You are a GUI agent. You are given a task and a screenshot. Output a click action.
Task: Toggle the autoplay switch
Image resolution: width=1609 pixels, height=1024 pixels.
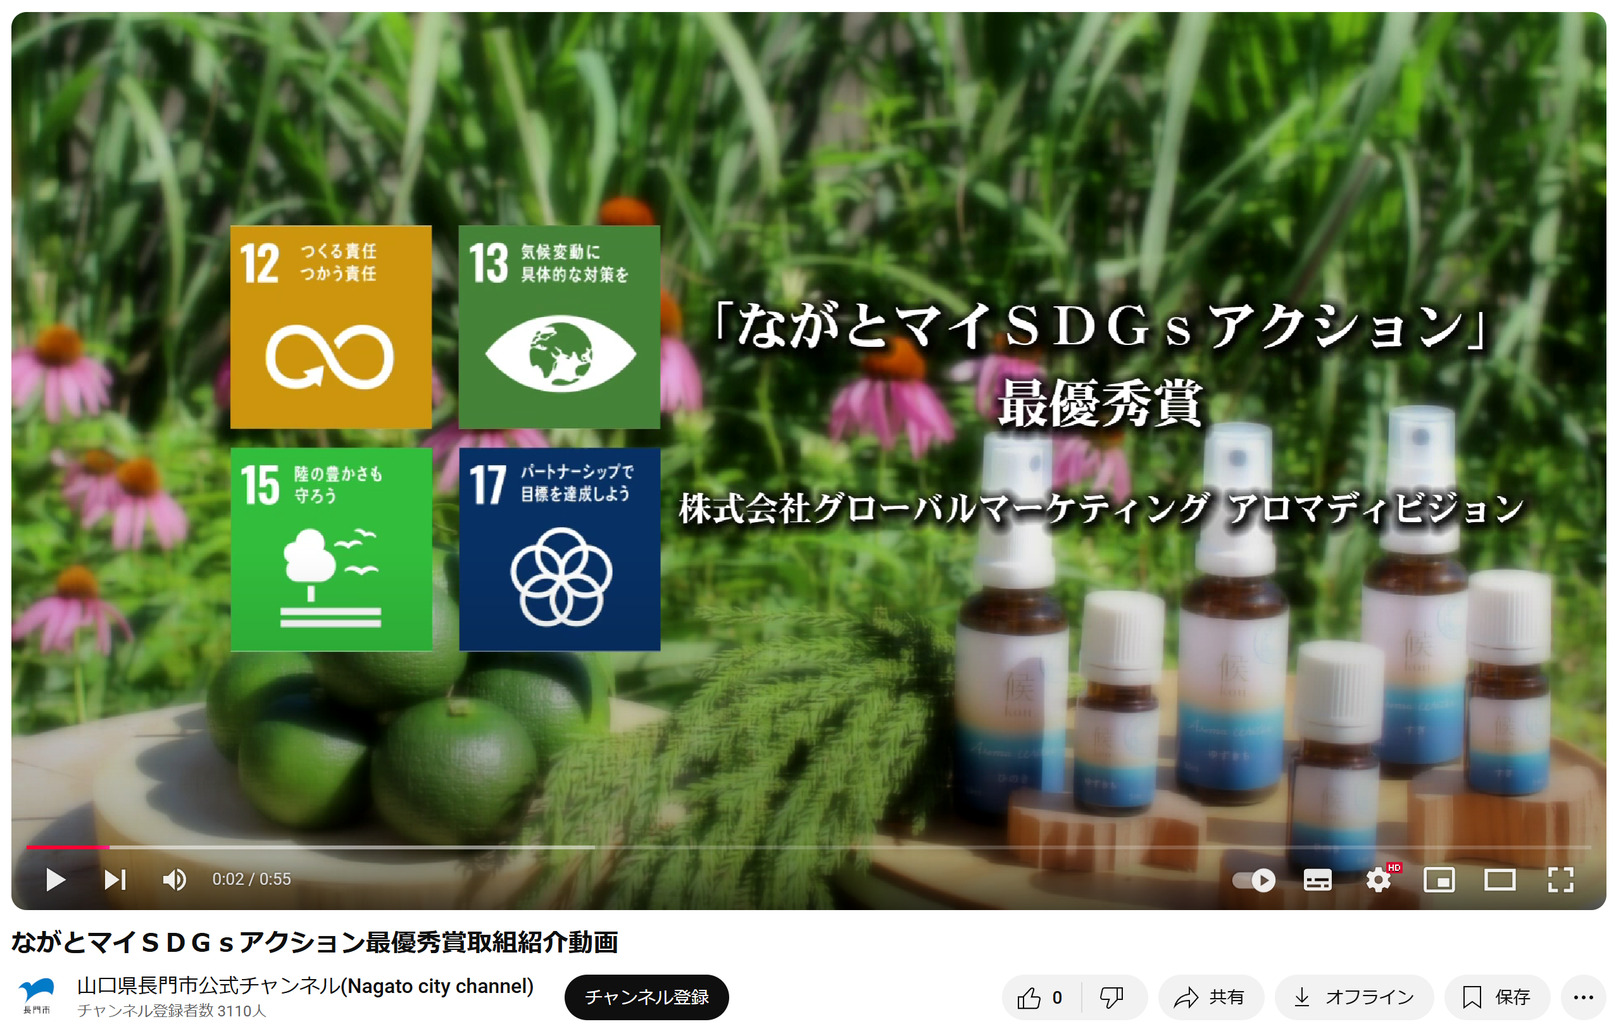1254,880
